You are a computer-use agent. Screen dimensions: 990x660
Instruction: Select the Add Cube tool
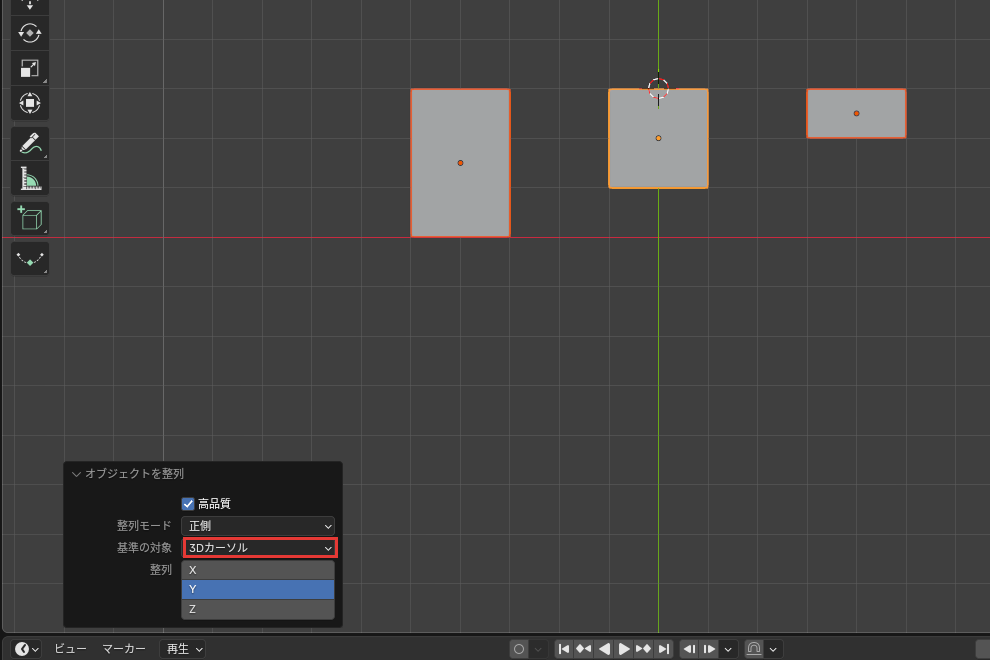click(x=30, y=219)
